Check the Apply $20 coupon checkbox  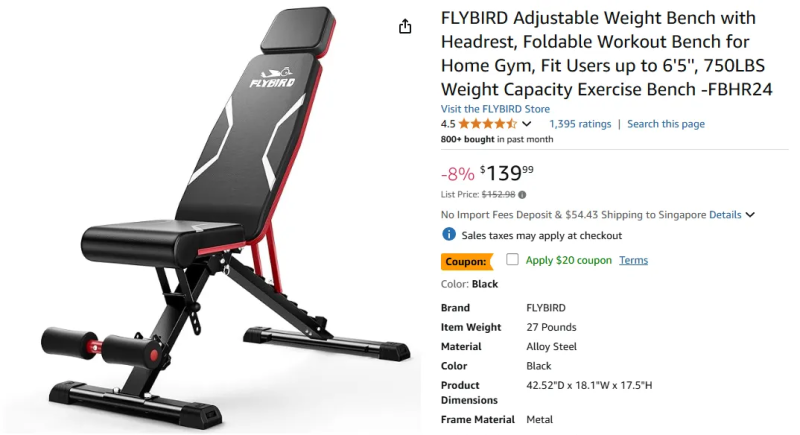512,259
